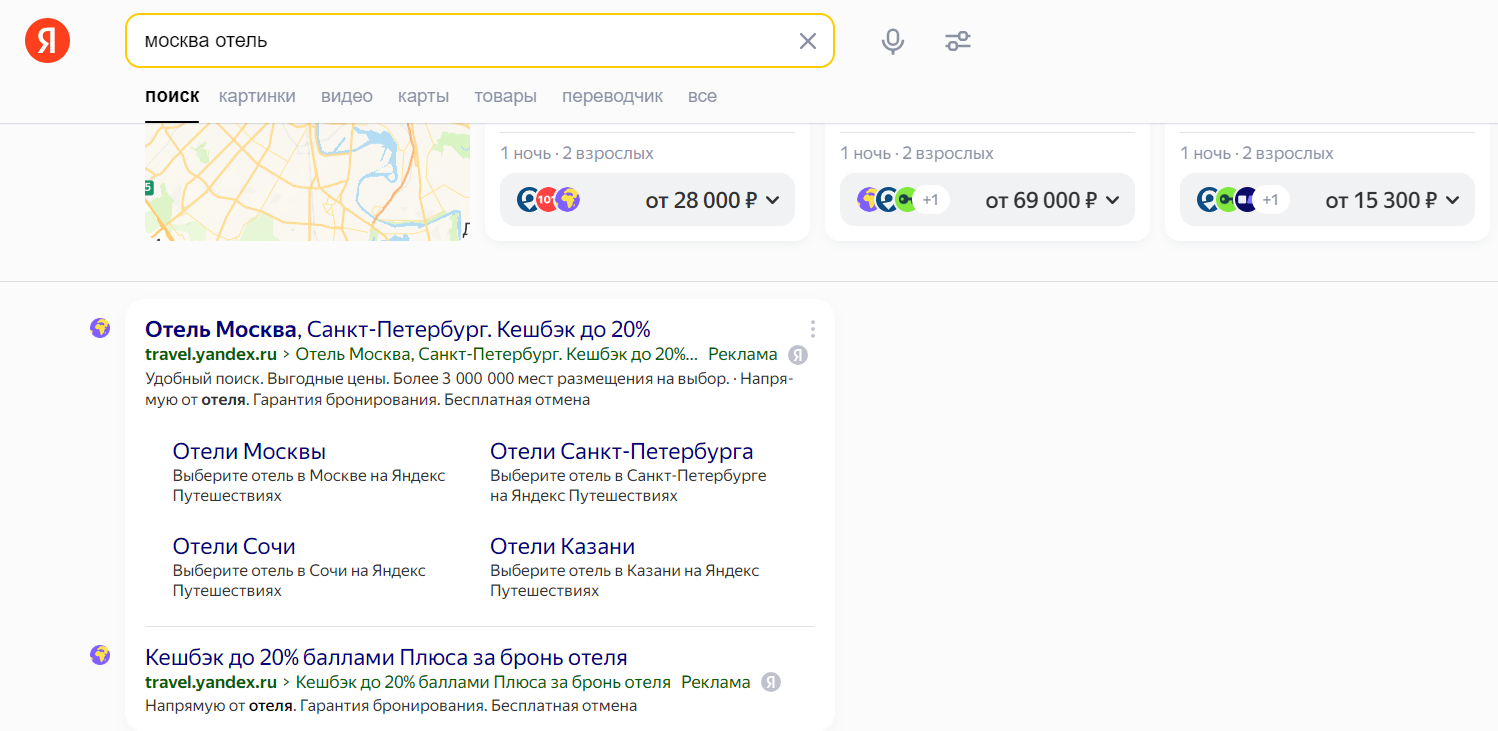This screenshot has width=1498, height=731.
Task: Click the "Реклама" label of the second result
Action: 716,682
